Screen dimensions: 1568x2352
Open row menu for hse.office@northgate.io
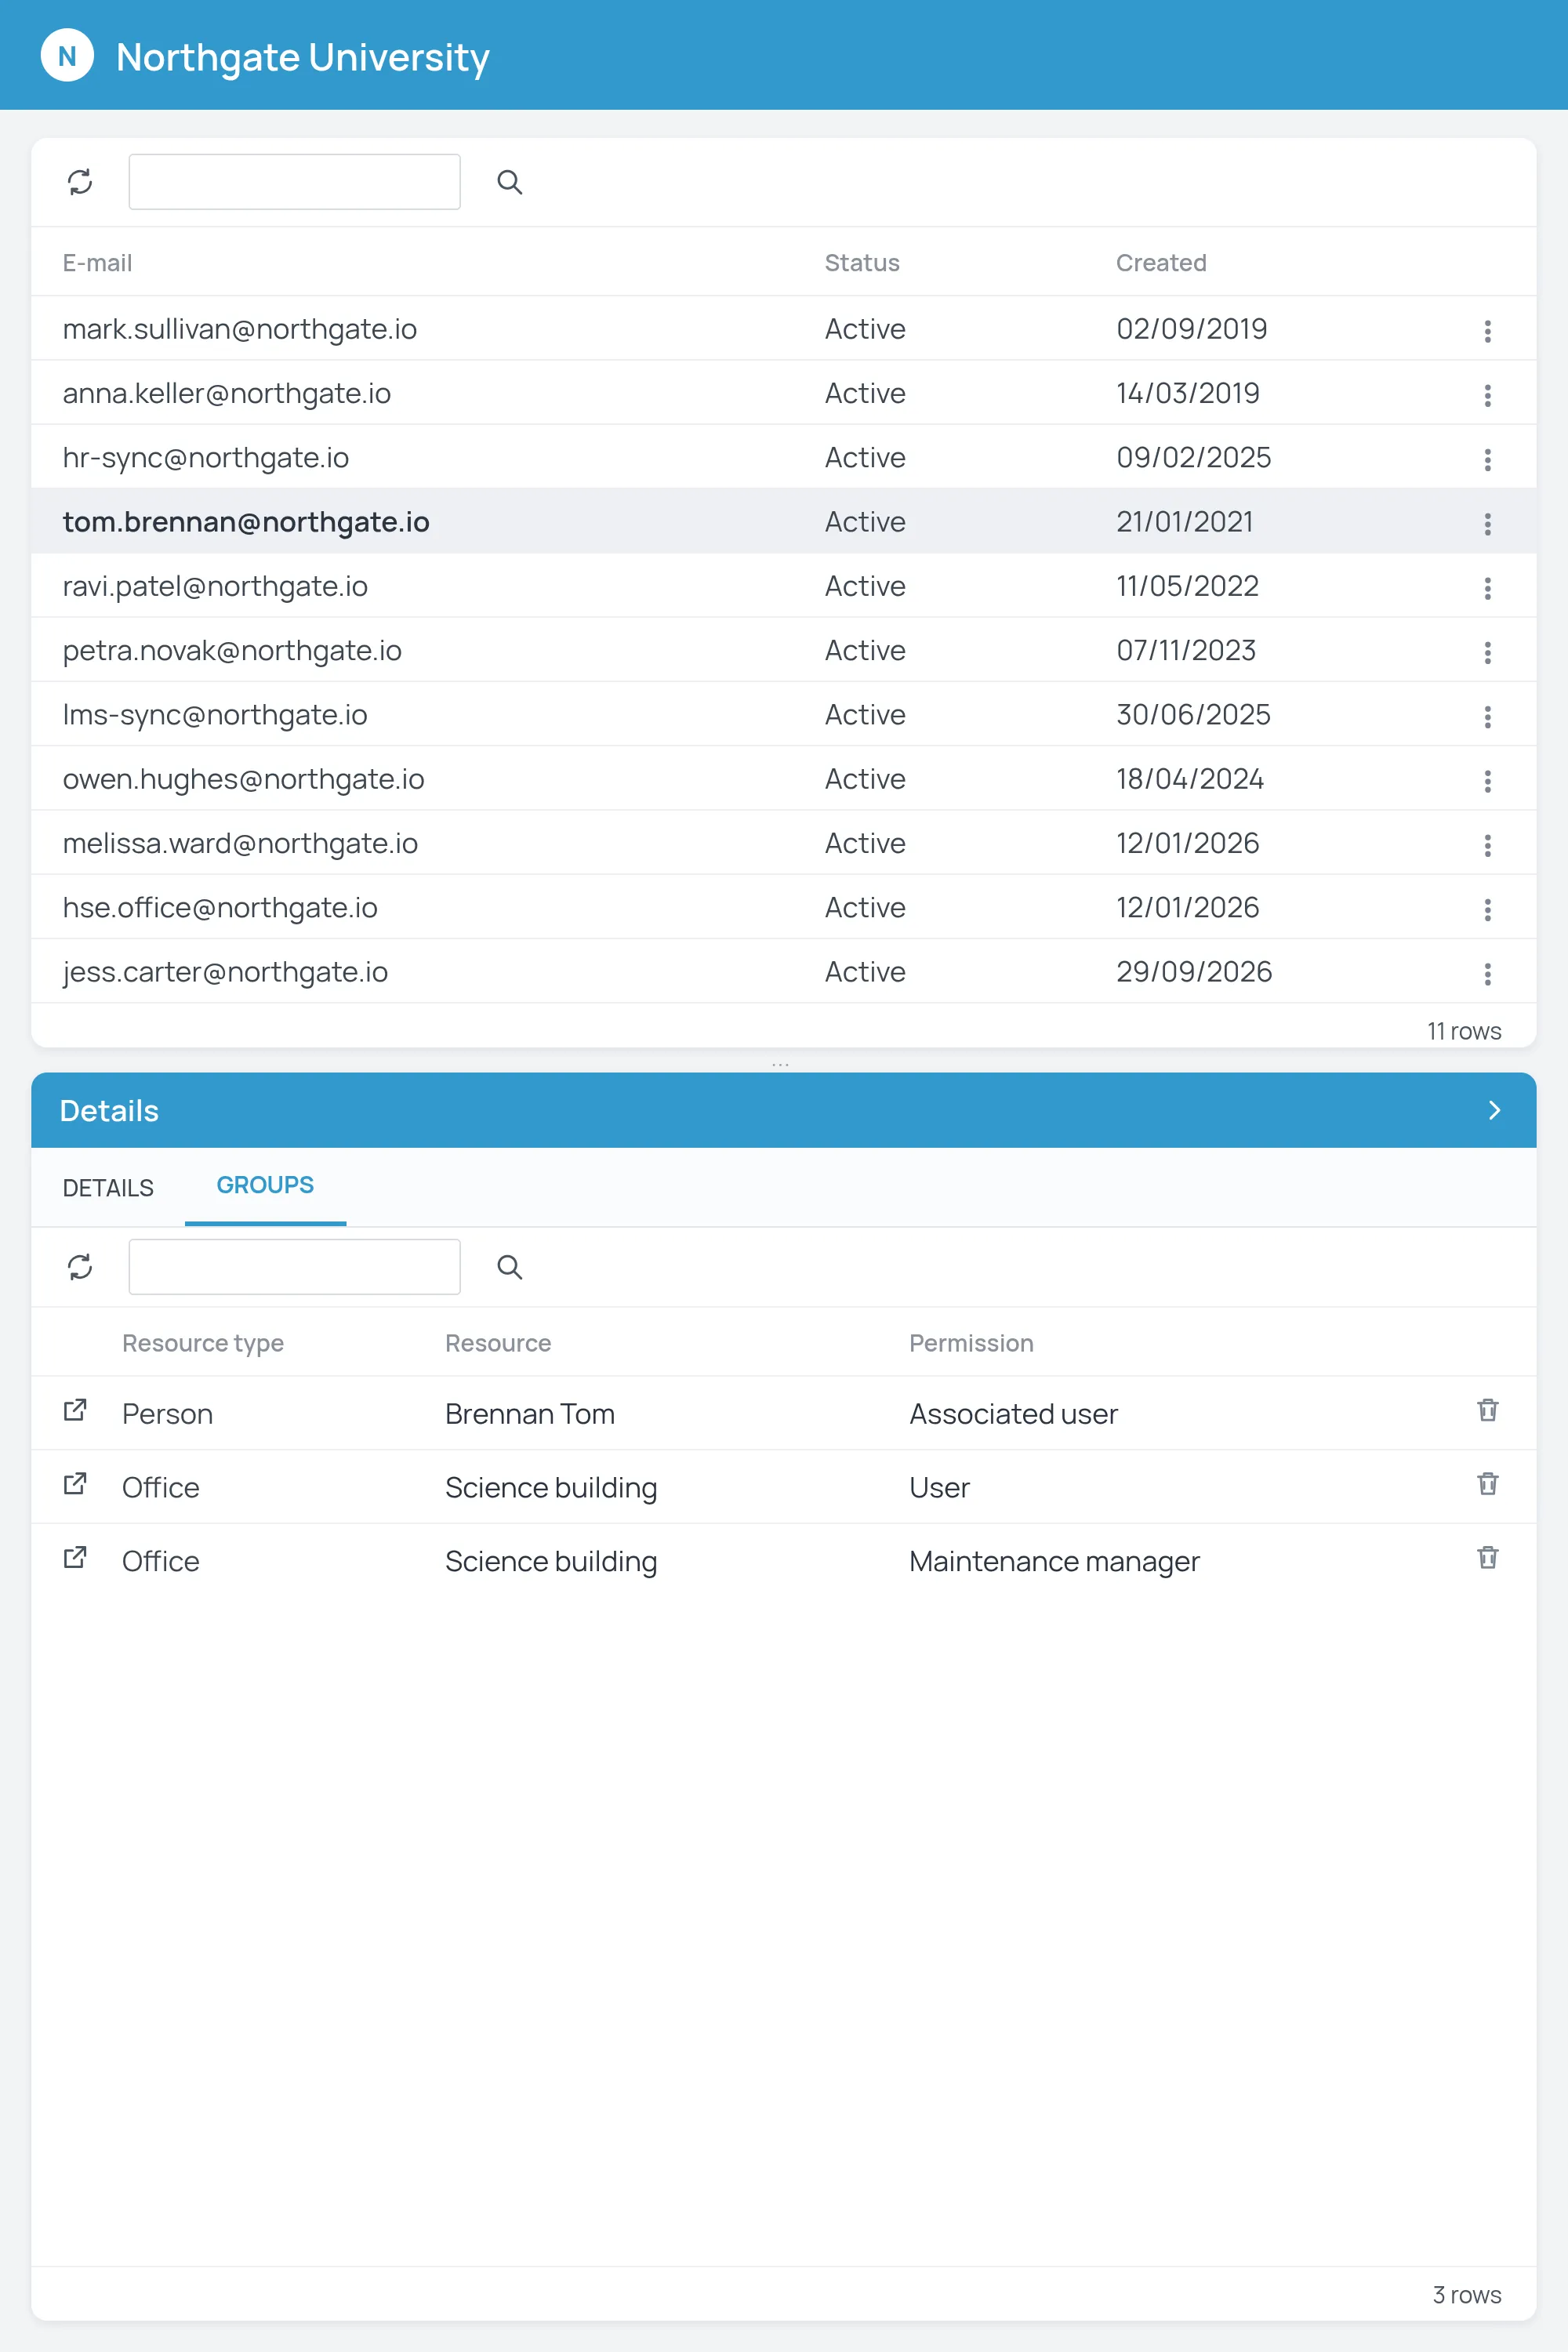[x=1488, y=909]
